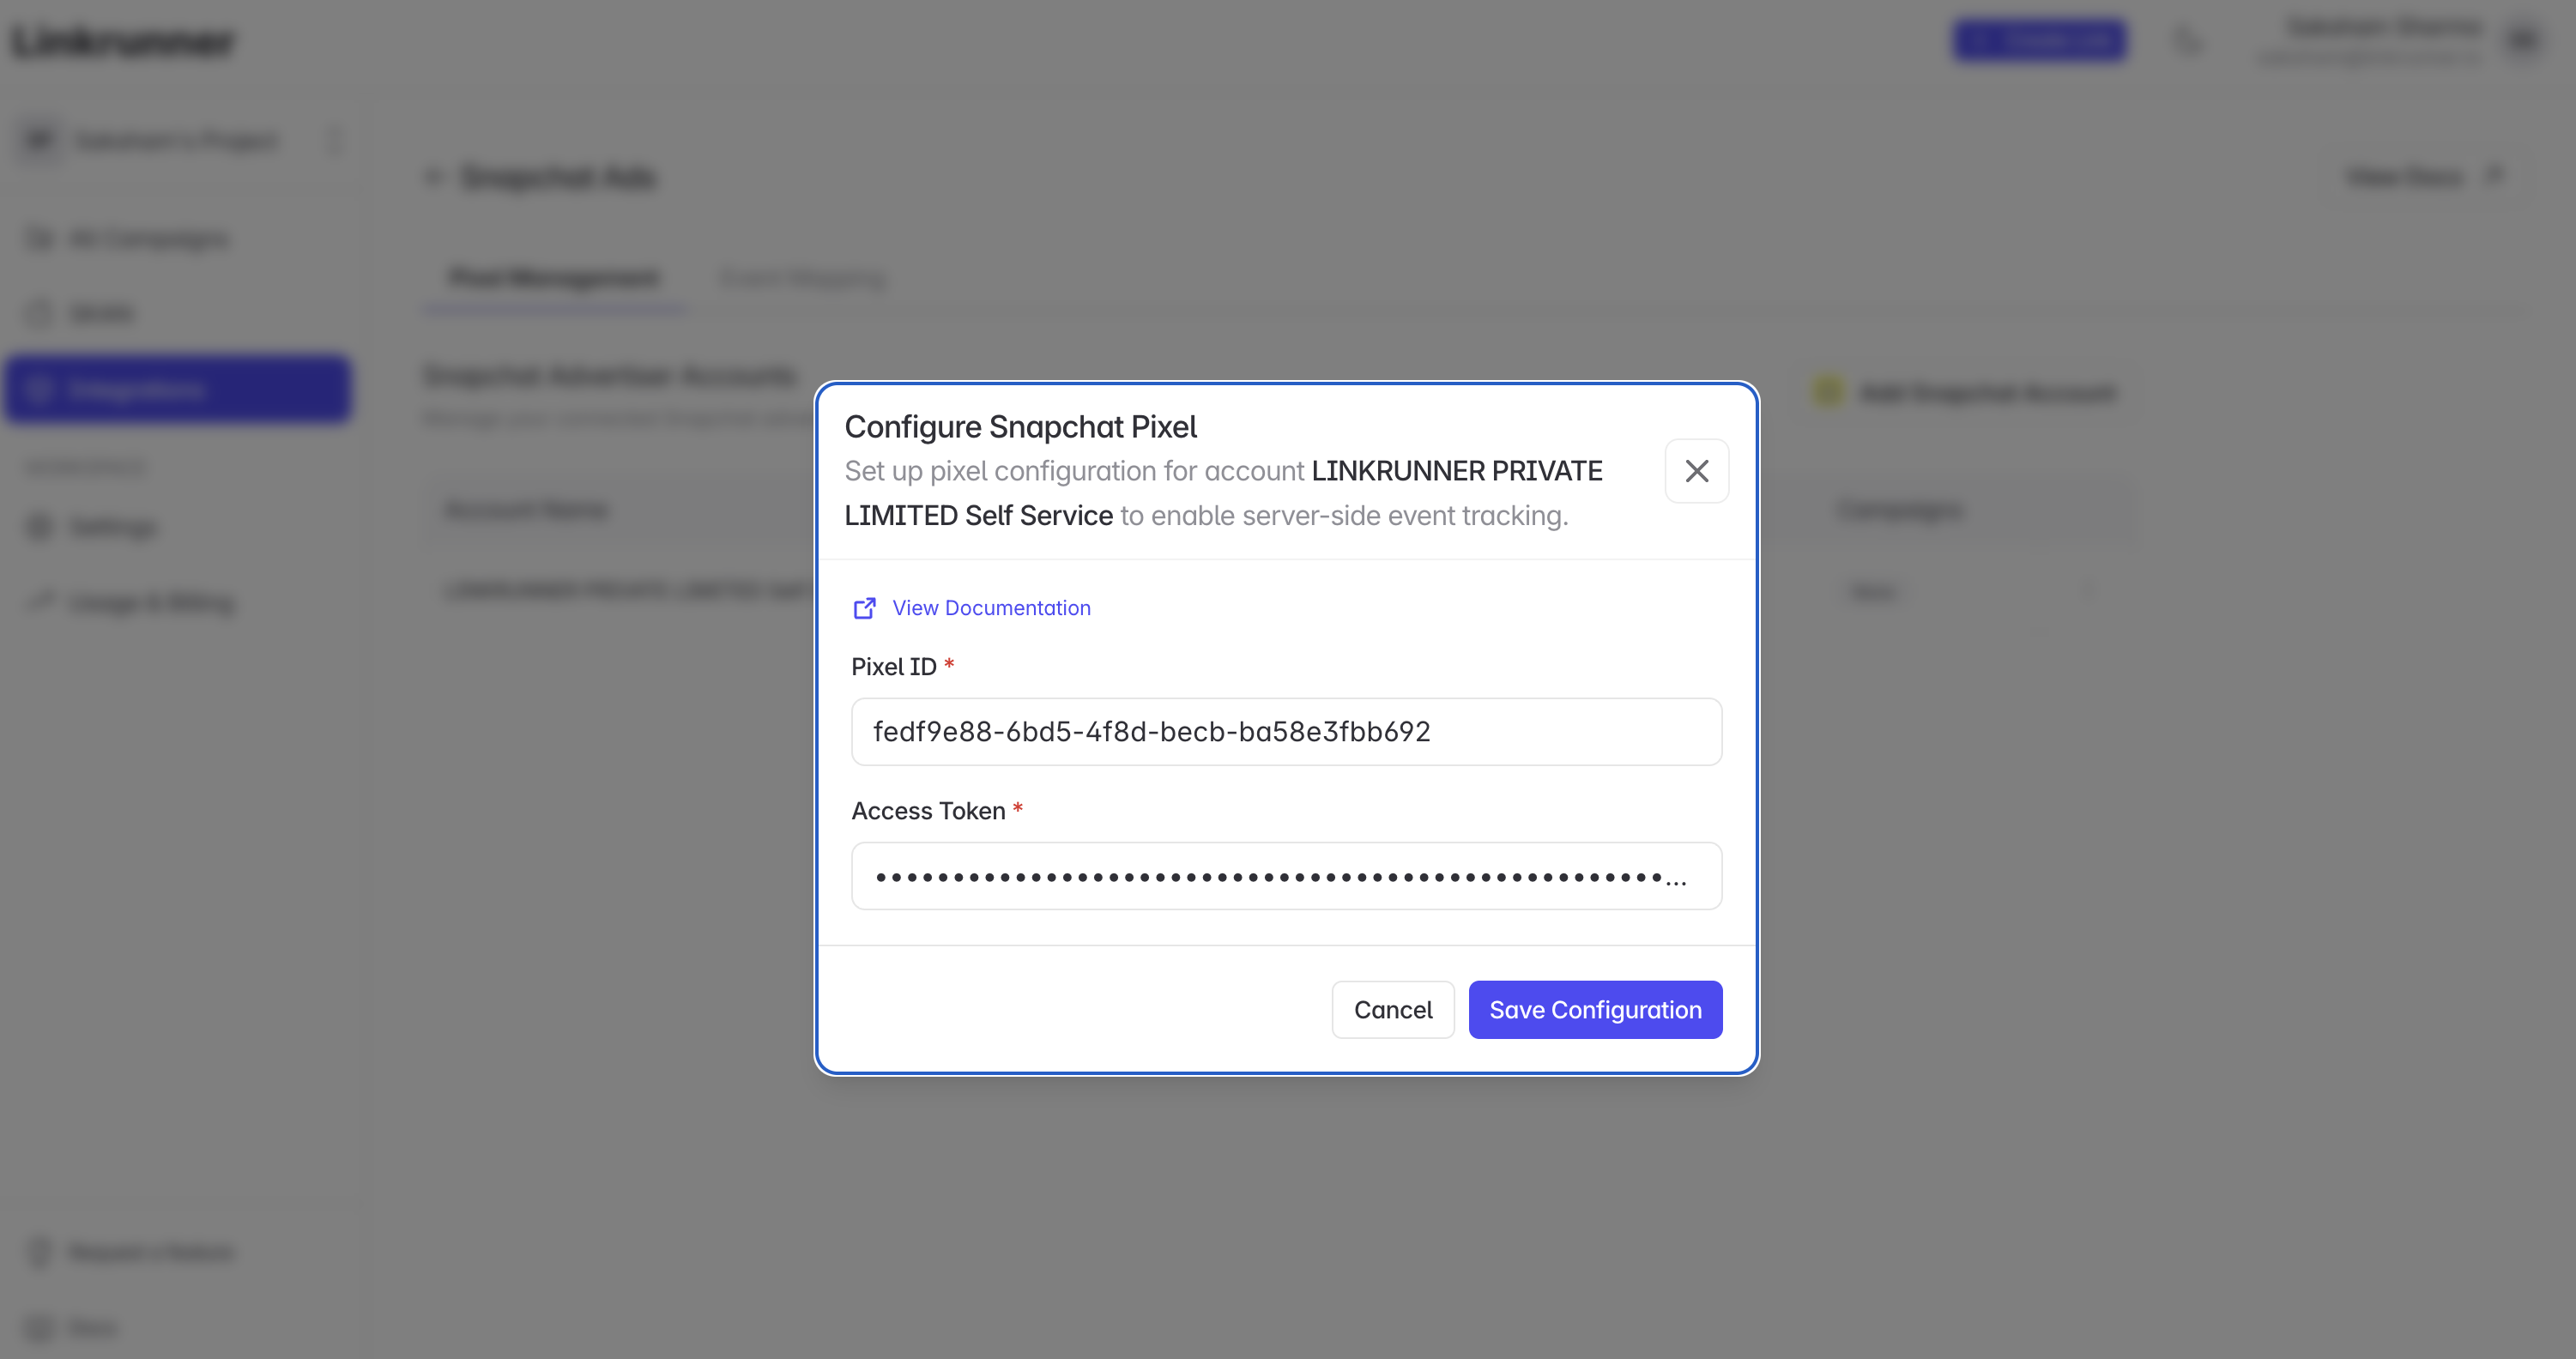Click the Usage & Billing sidebar icon
This screenshot has height=1359, width=2576.
click(x=39, y=602)
